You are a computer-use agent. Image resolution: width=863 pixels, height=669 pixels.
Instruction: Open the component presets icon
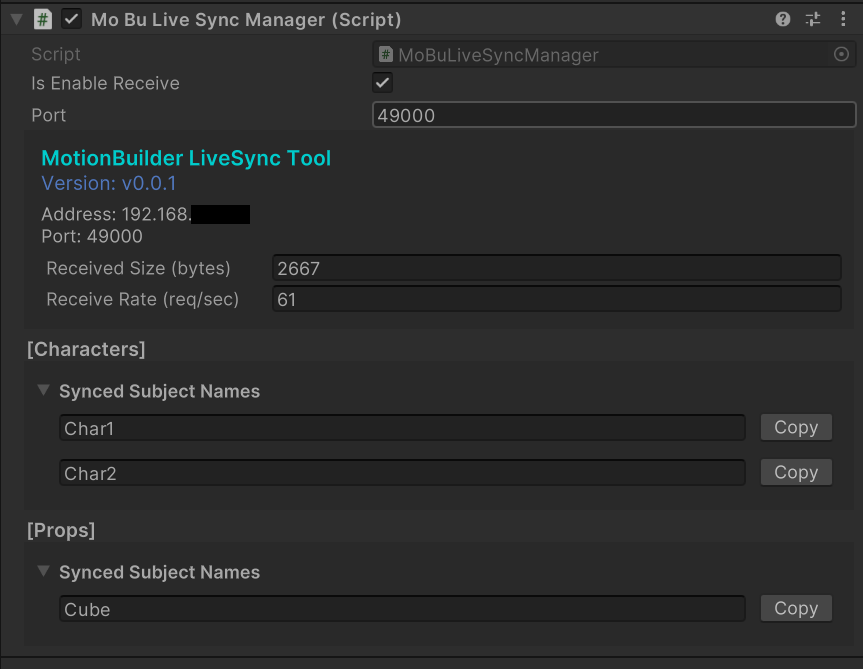(813, 18)
